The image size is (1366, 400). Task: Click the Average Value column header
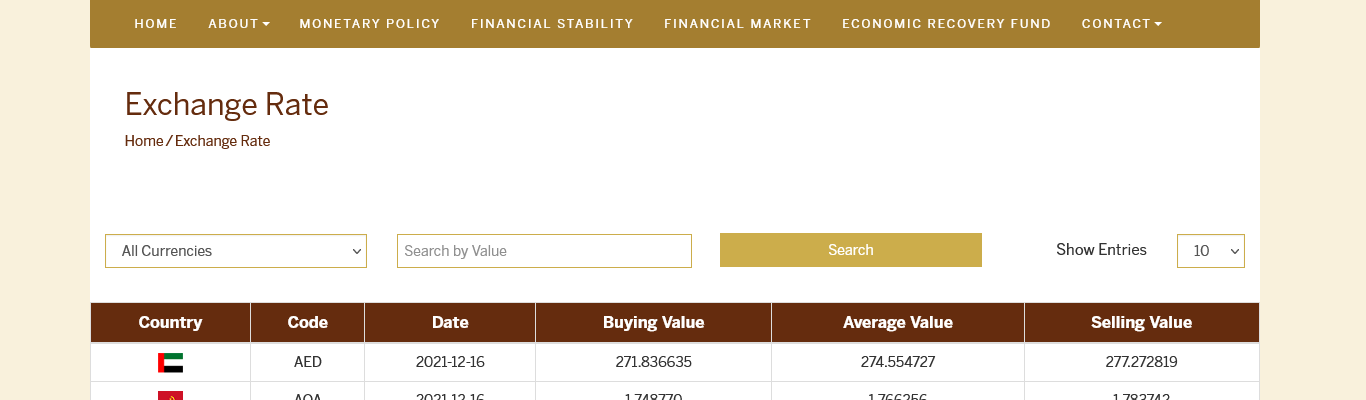pyautogui.click(x=897, y=322)
